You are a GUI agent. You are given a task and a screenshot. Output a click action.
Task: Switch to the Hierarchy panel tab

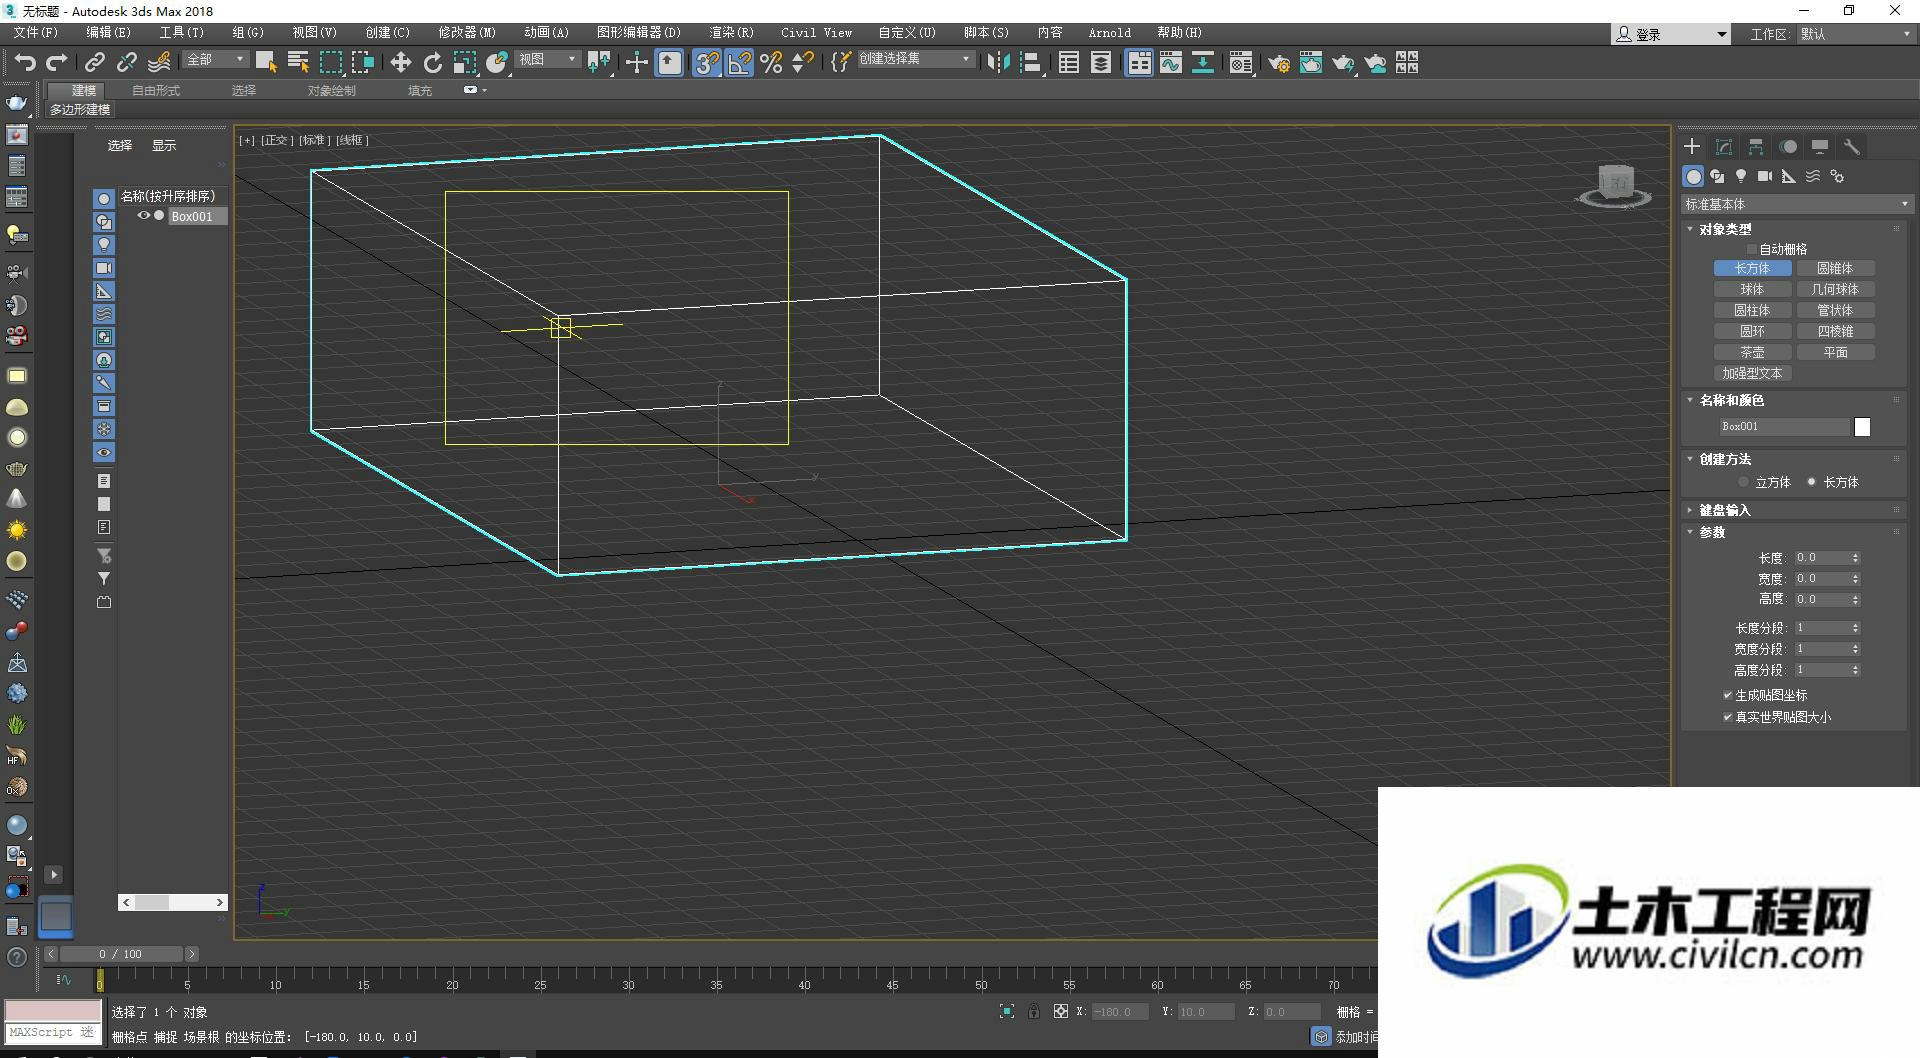point(1756,147)
